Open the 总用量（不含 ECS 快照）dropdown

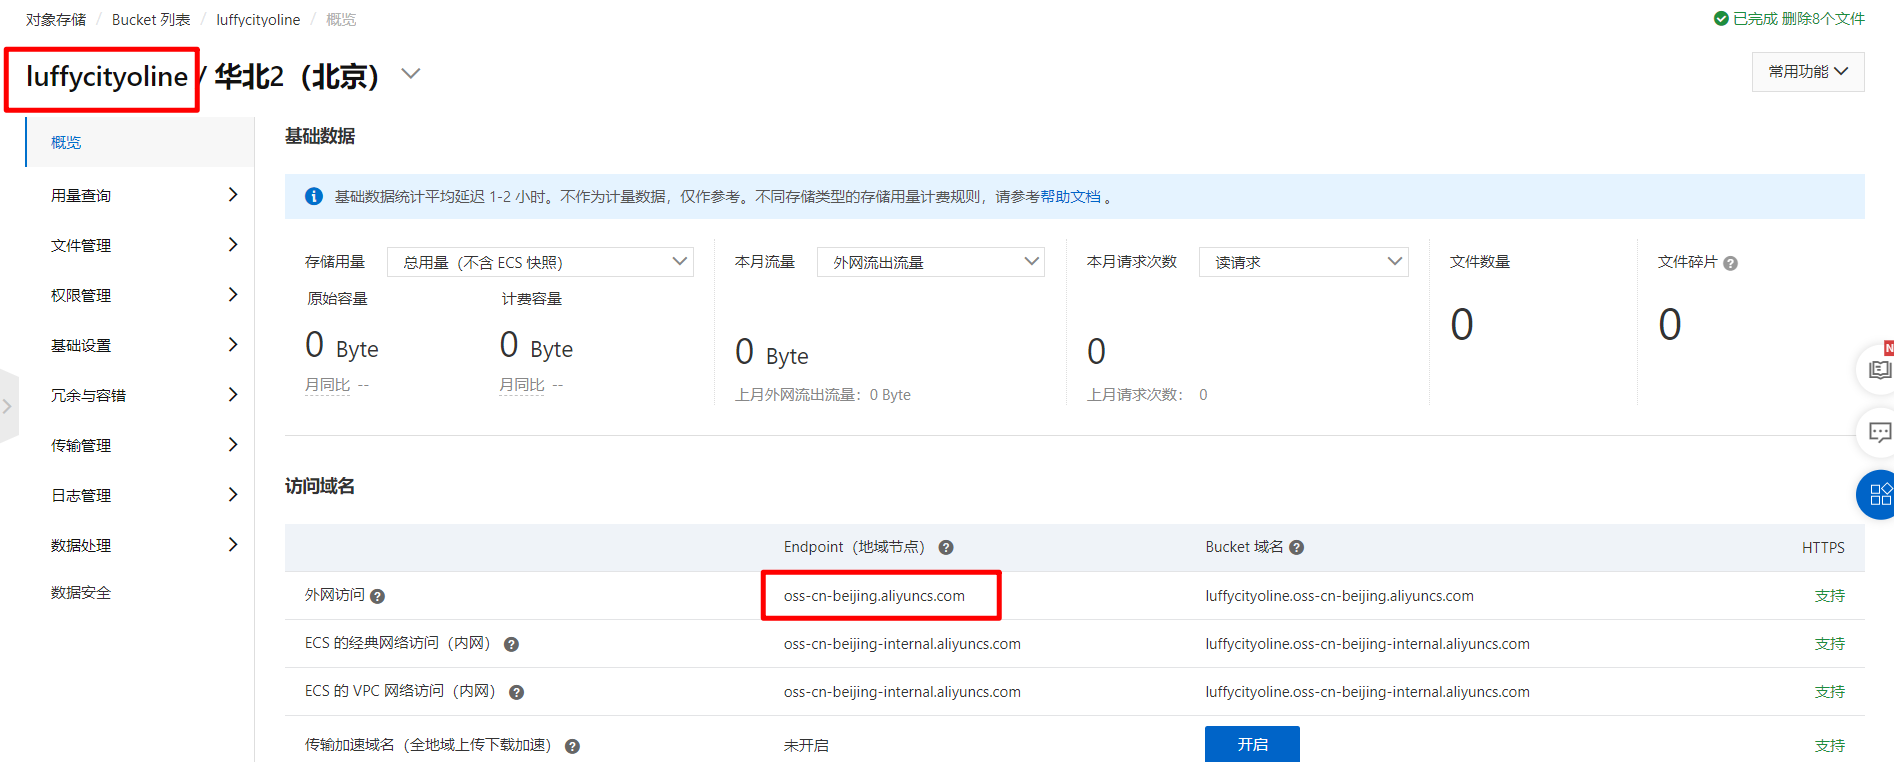tap(540, 262)
